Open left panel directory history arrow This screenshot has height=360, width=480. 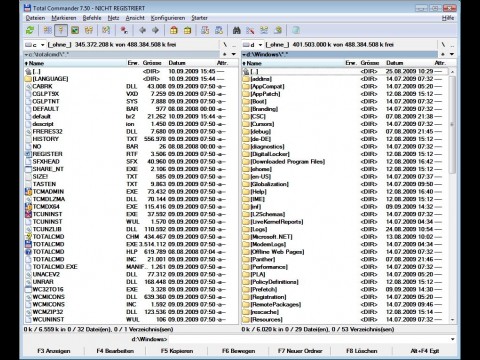click(x=234, y=54)
